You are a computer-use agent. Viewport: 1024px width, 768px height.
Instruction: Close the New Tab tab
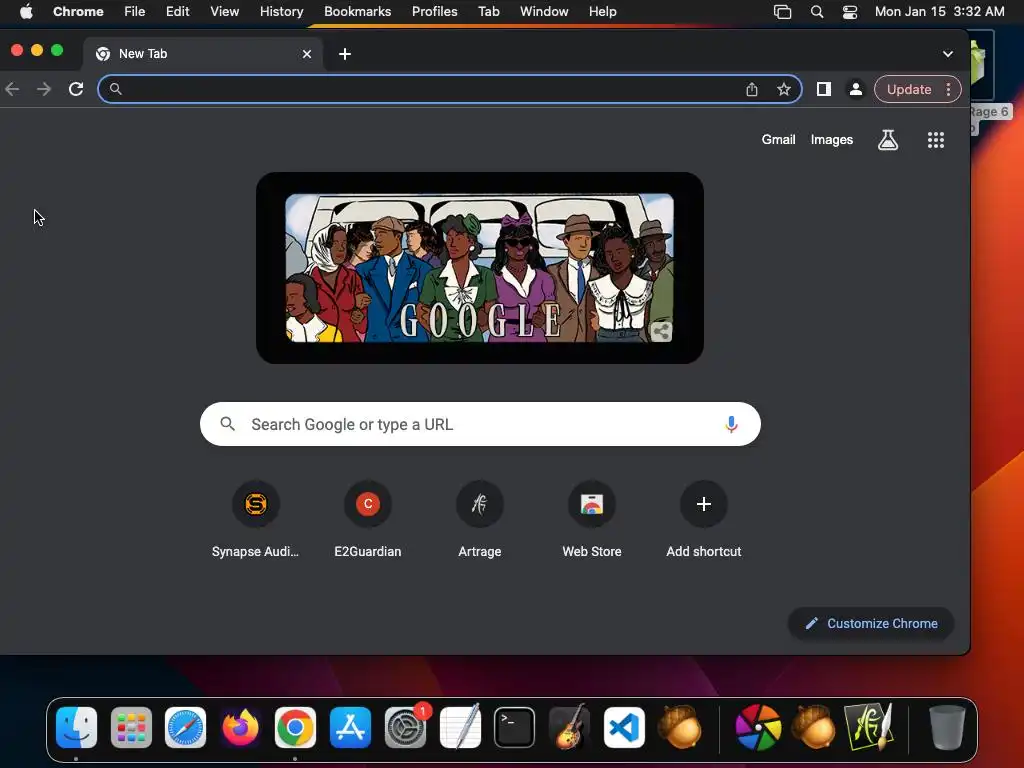click(307, 54)
